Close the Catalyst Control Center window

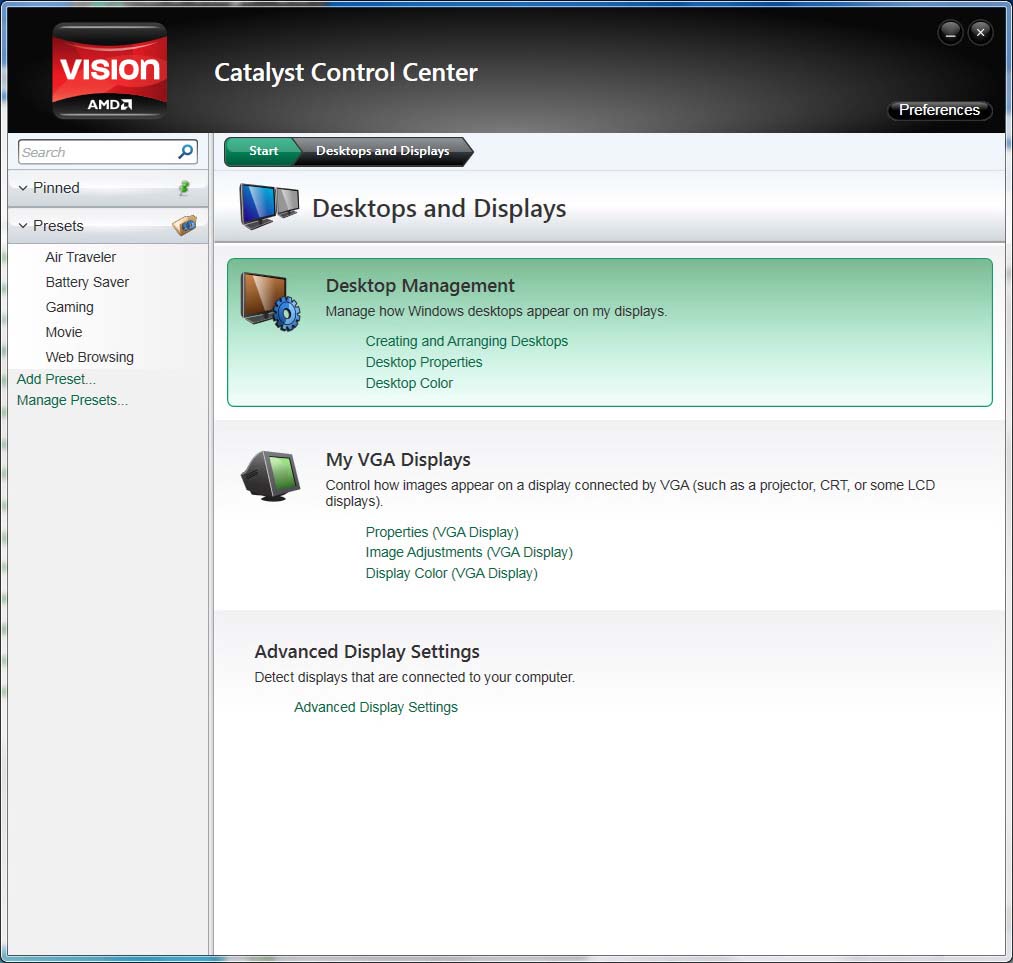pos(980,32)
